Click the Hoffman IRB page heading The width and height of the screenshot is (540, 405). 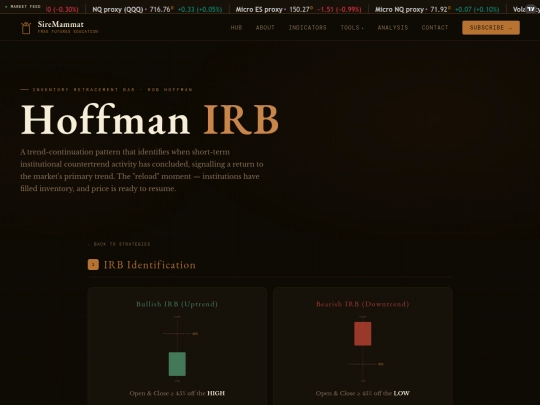(x=150, y=120)
